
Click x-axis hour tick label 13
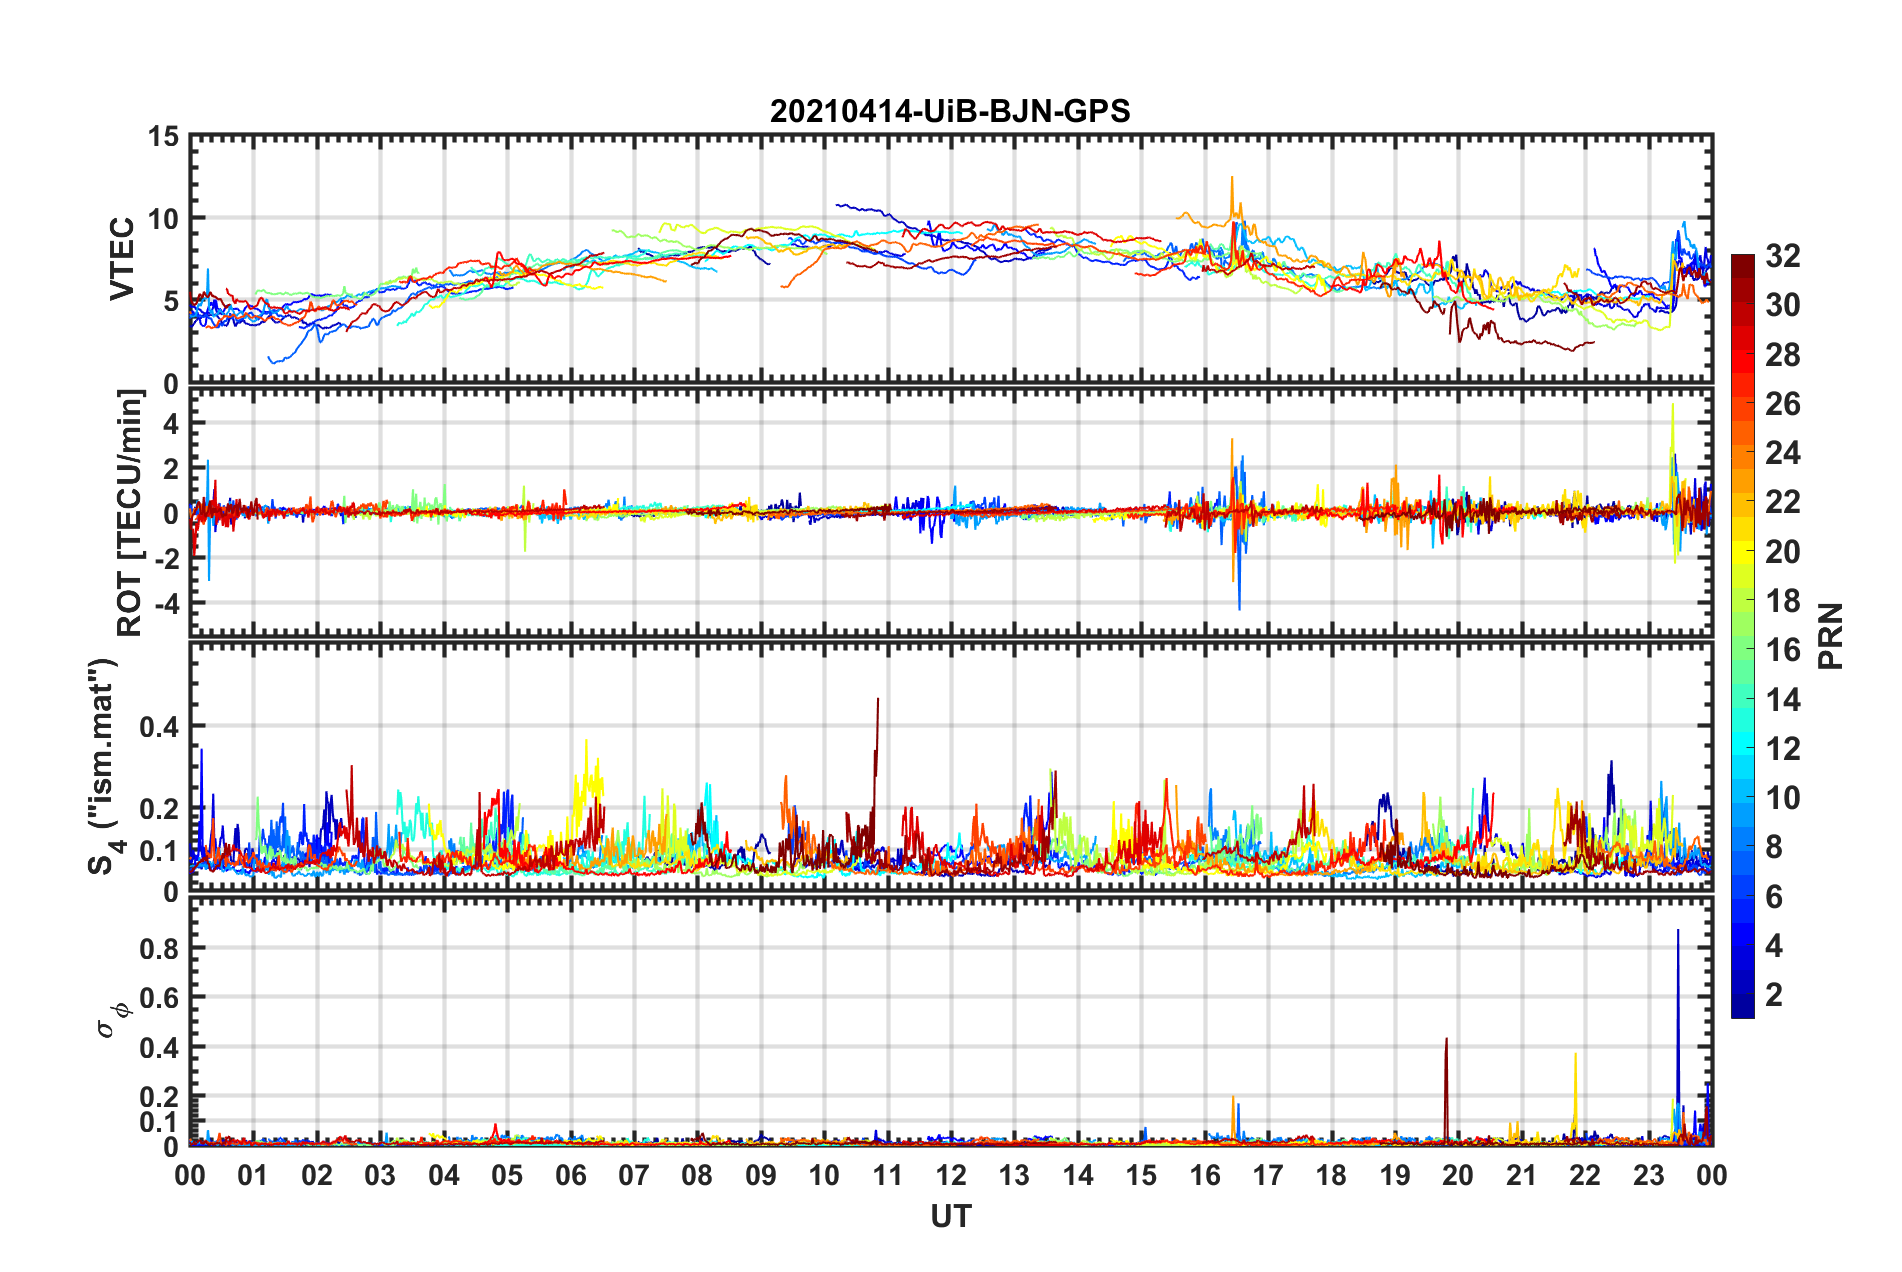tap(1014, 1175)
